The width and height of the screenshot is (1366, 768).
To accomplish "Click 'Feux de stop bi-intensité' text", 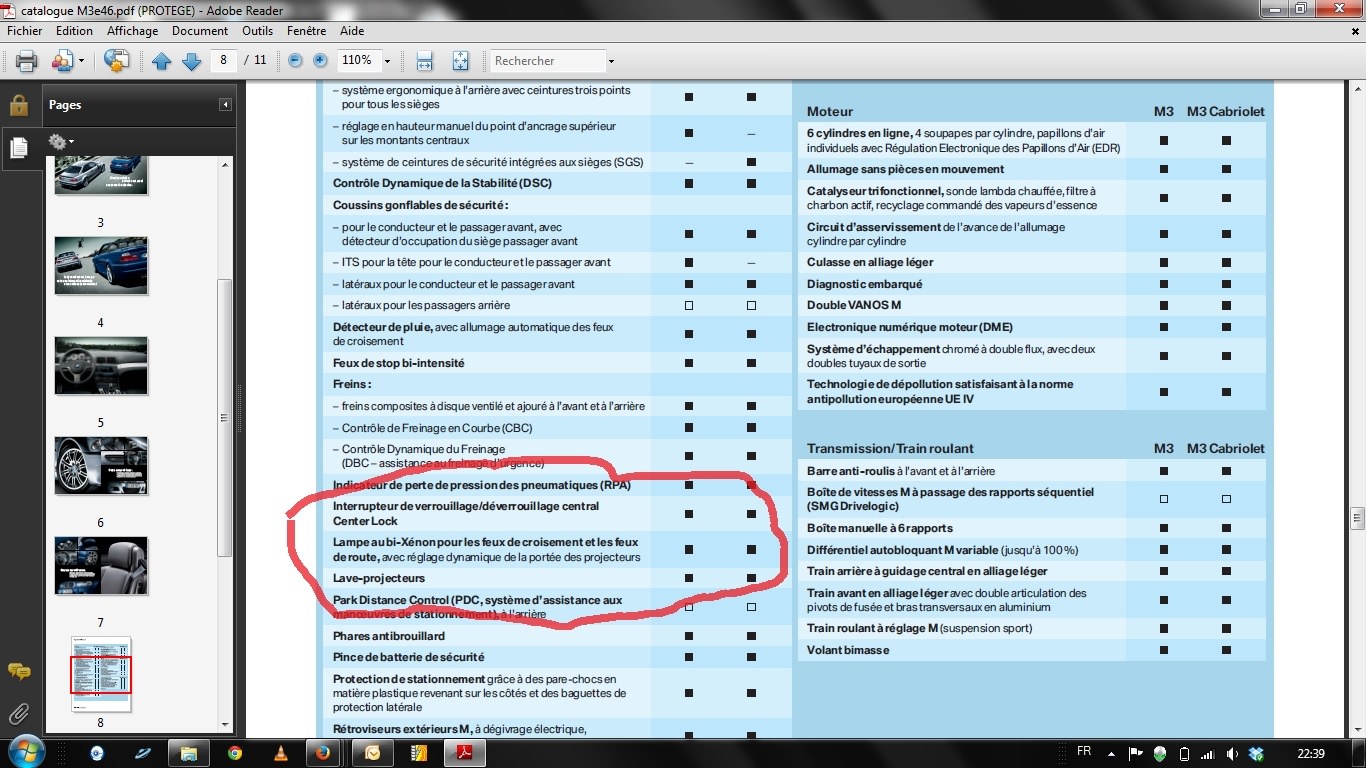I will (x=399, y=363).
